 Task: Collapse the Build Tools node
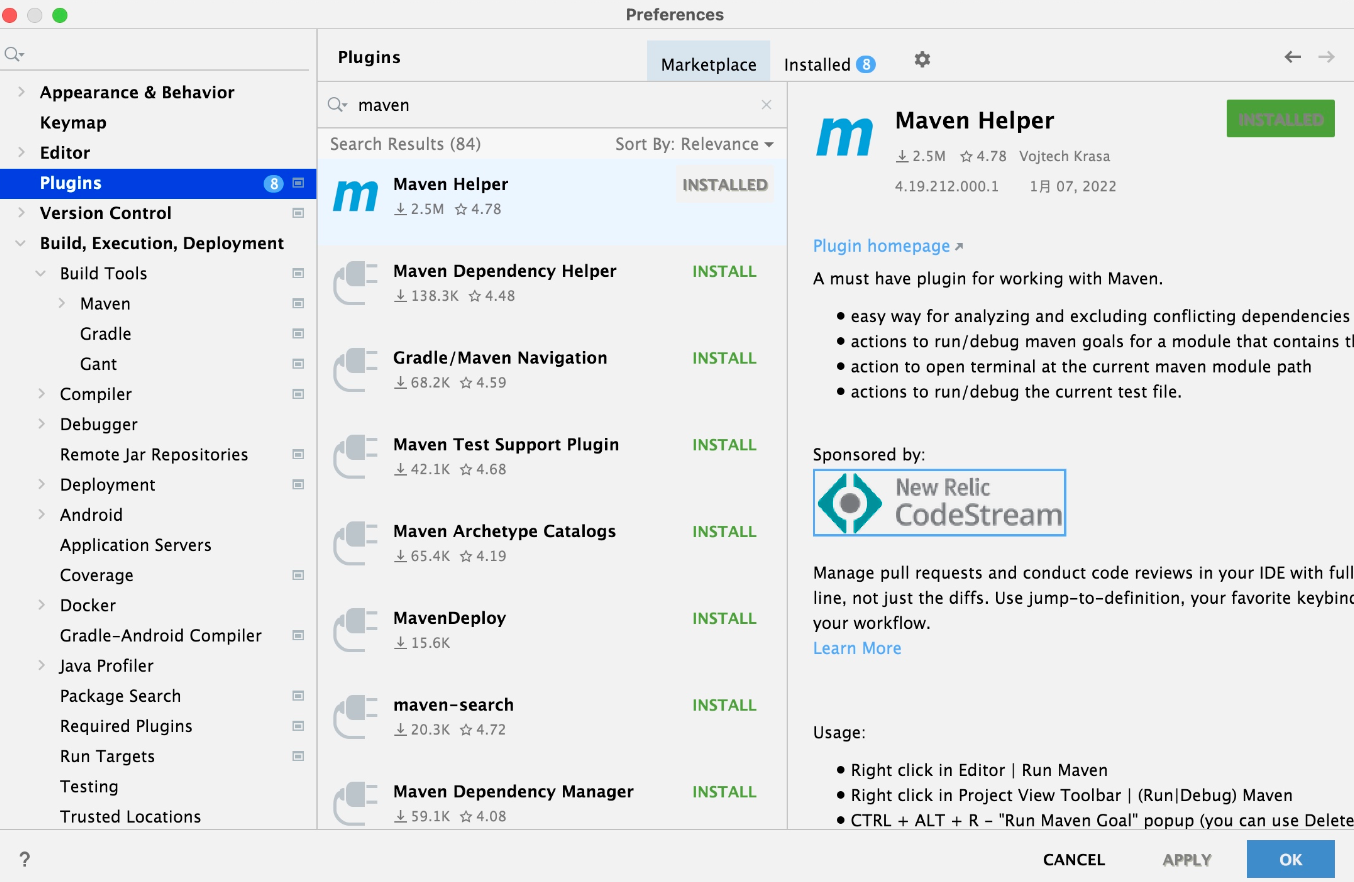pyautogui.click(x=41, y=273)
